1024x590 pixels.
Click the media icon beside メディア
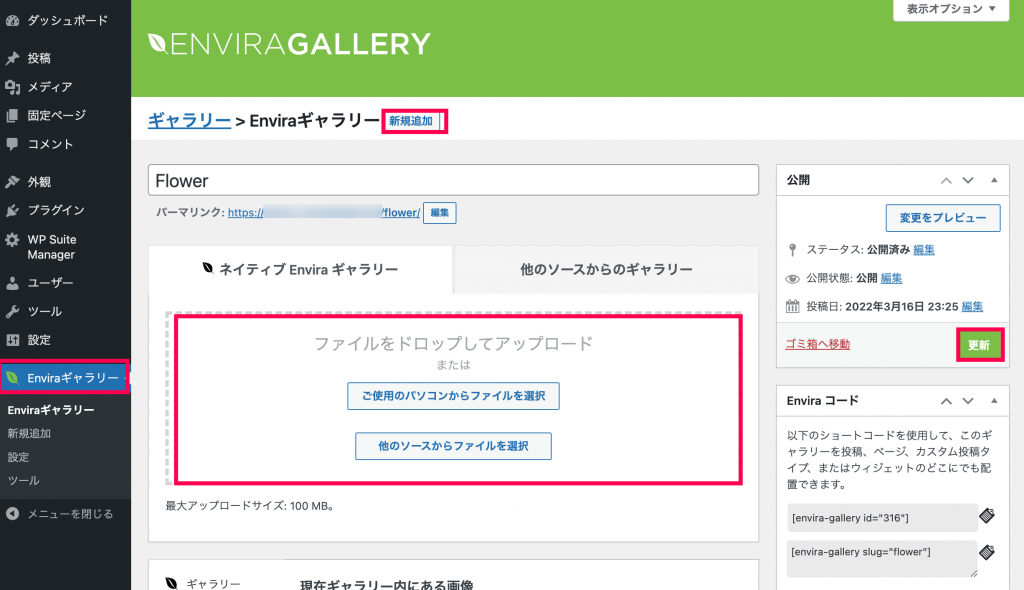coord(12,87)
